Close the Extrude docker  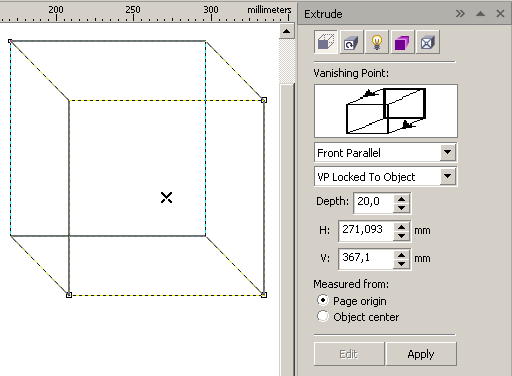coord(500,14)
